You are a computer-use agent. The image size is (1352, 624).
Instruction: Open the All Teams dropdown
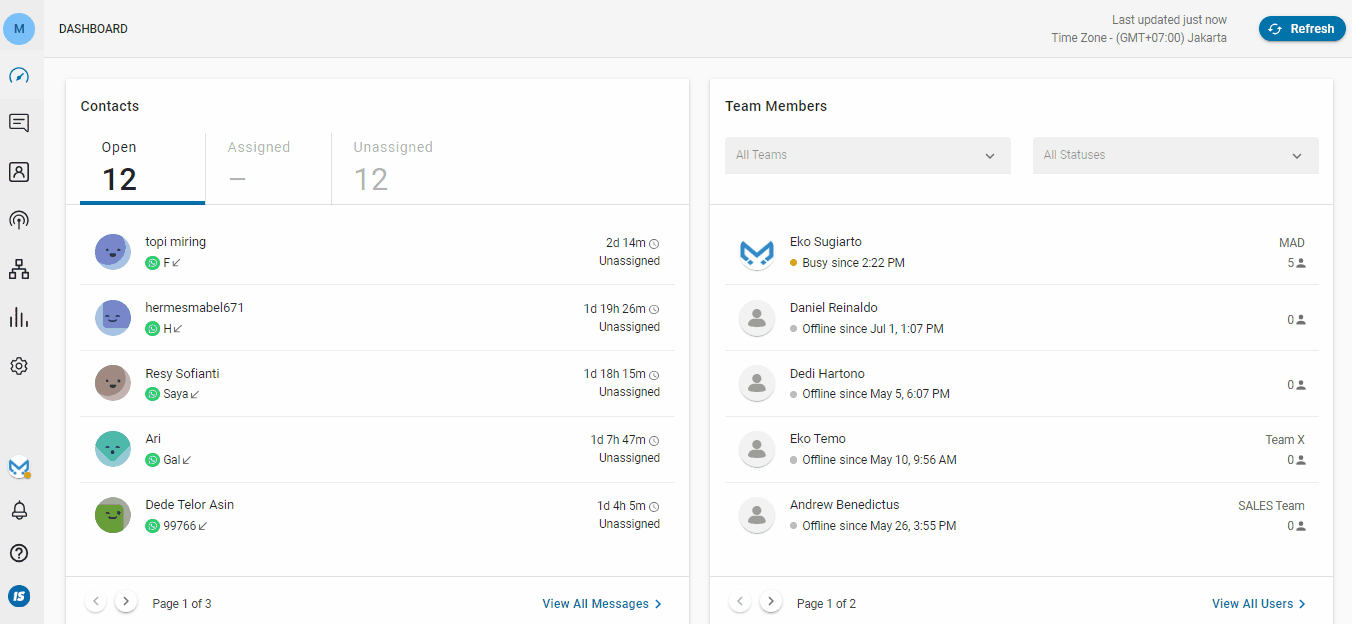pyautogui.click(x=866, y=155)
